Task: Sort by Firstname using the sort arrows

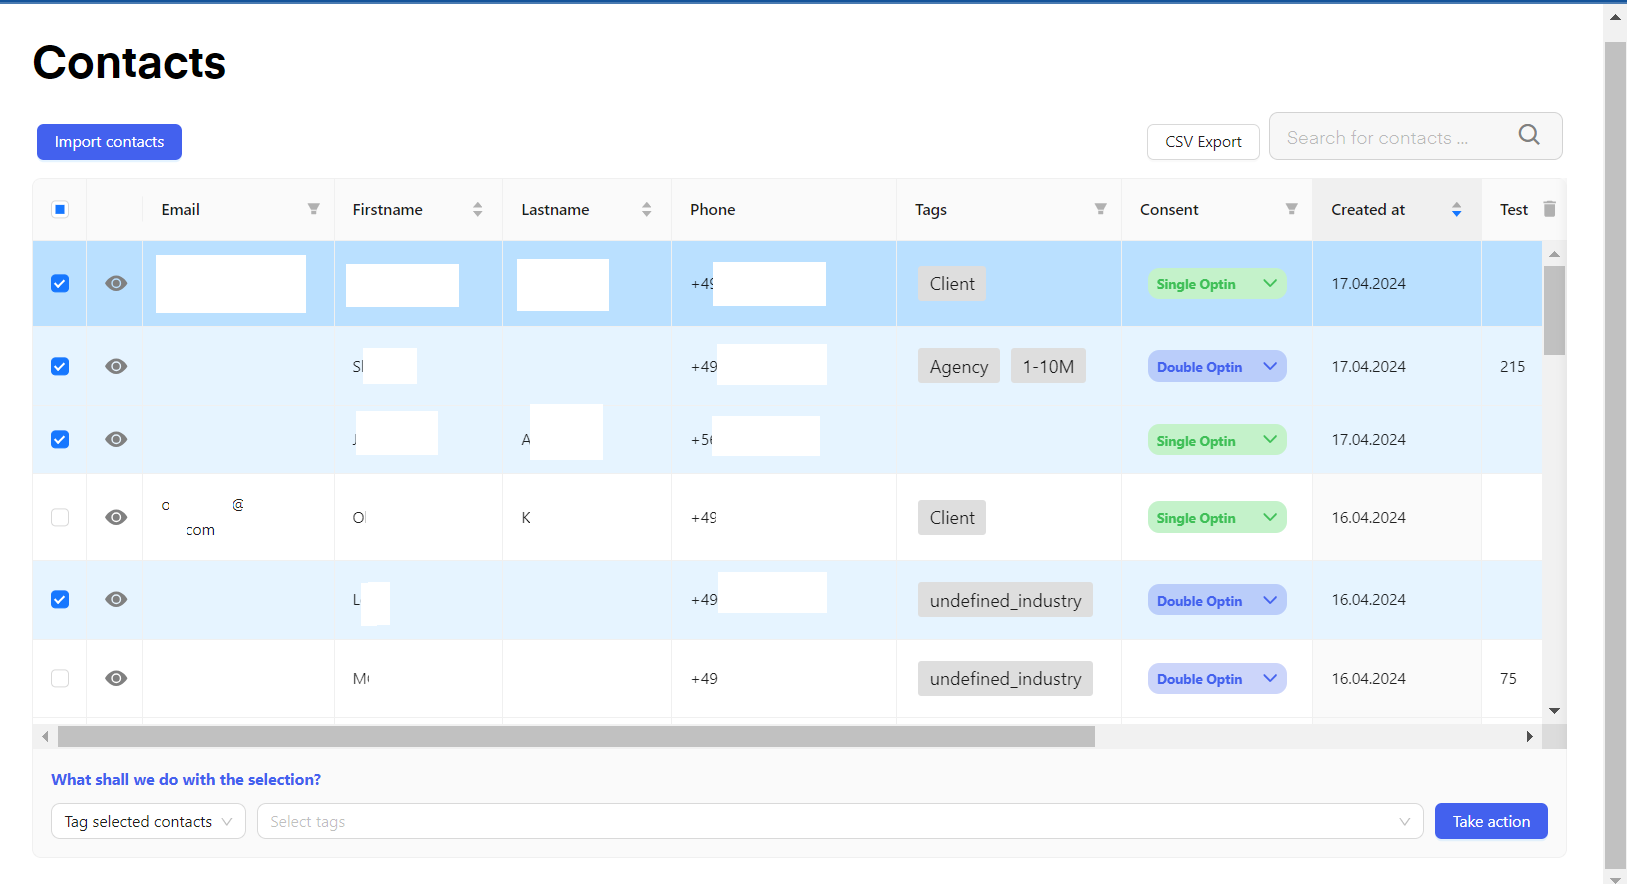Action: 477,209
